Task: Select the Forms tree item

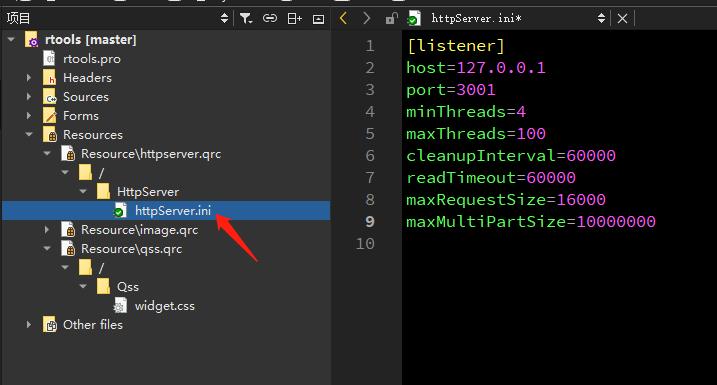Action: (81, 116)
